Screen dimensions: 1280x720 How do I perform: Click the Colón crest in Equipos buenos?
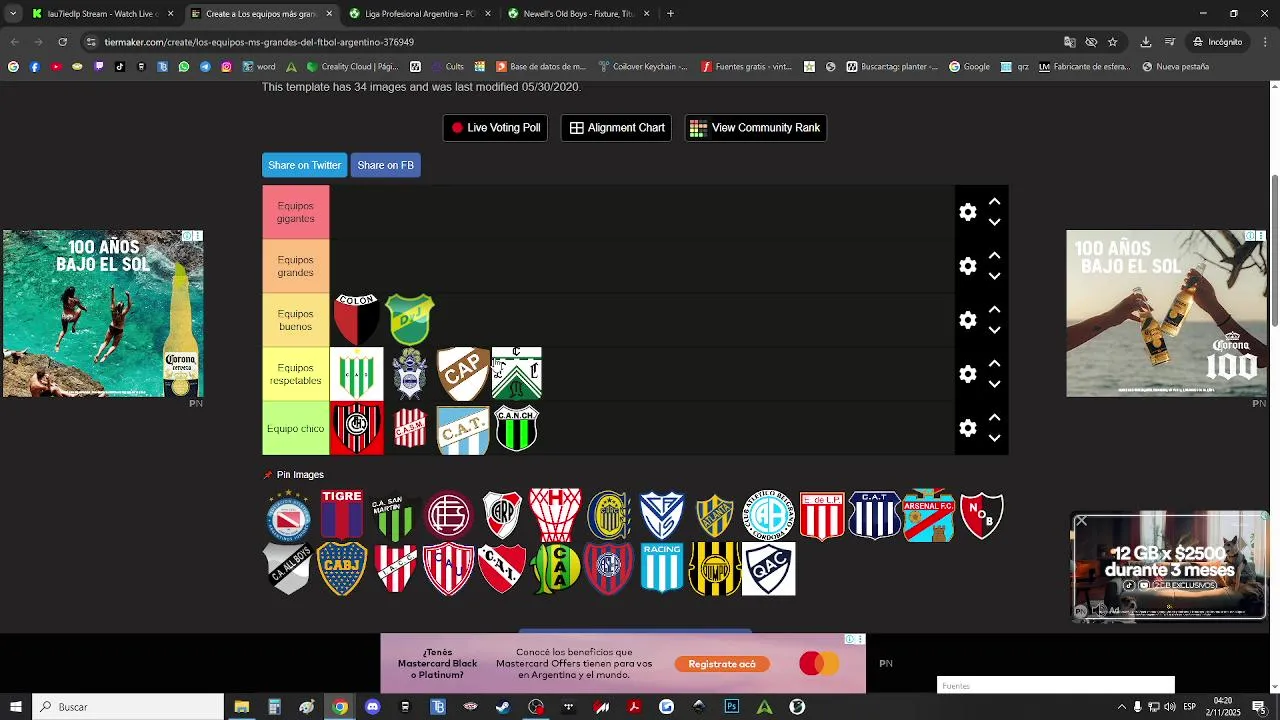point(356,320)
